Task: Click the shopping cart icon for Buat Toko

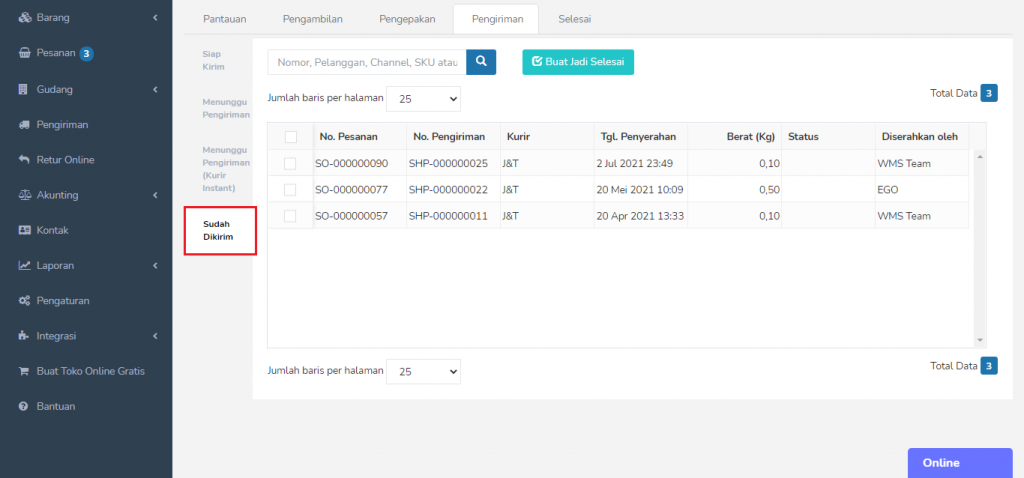Action: (24, 371)
